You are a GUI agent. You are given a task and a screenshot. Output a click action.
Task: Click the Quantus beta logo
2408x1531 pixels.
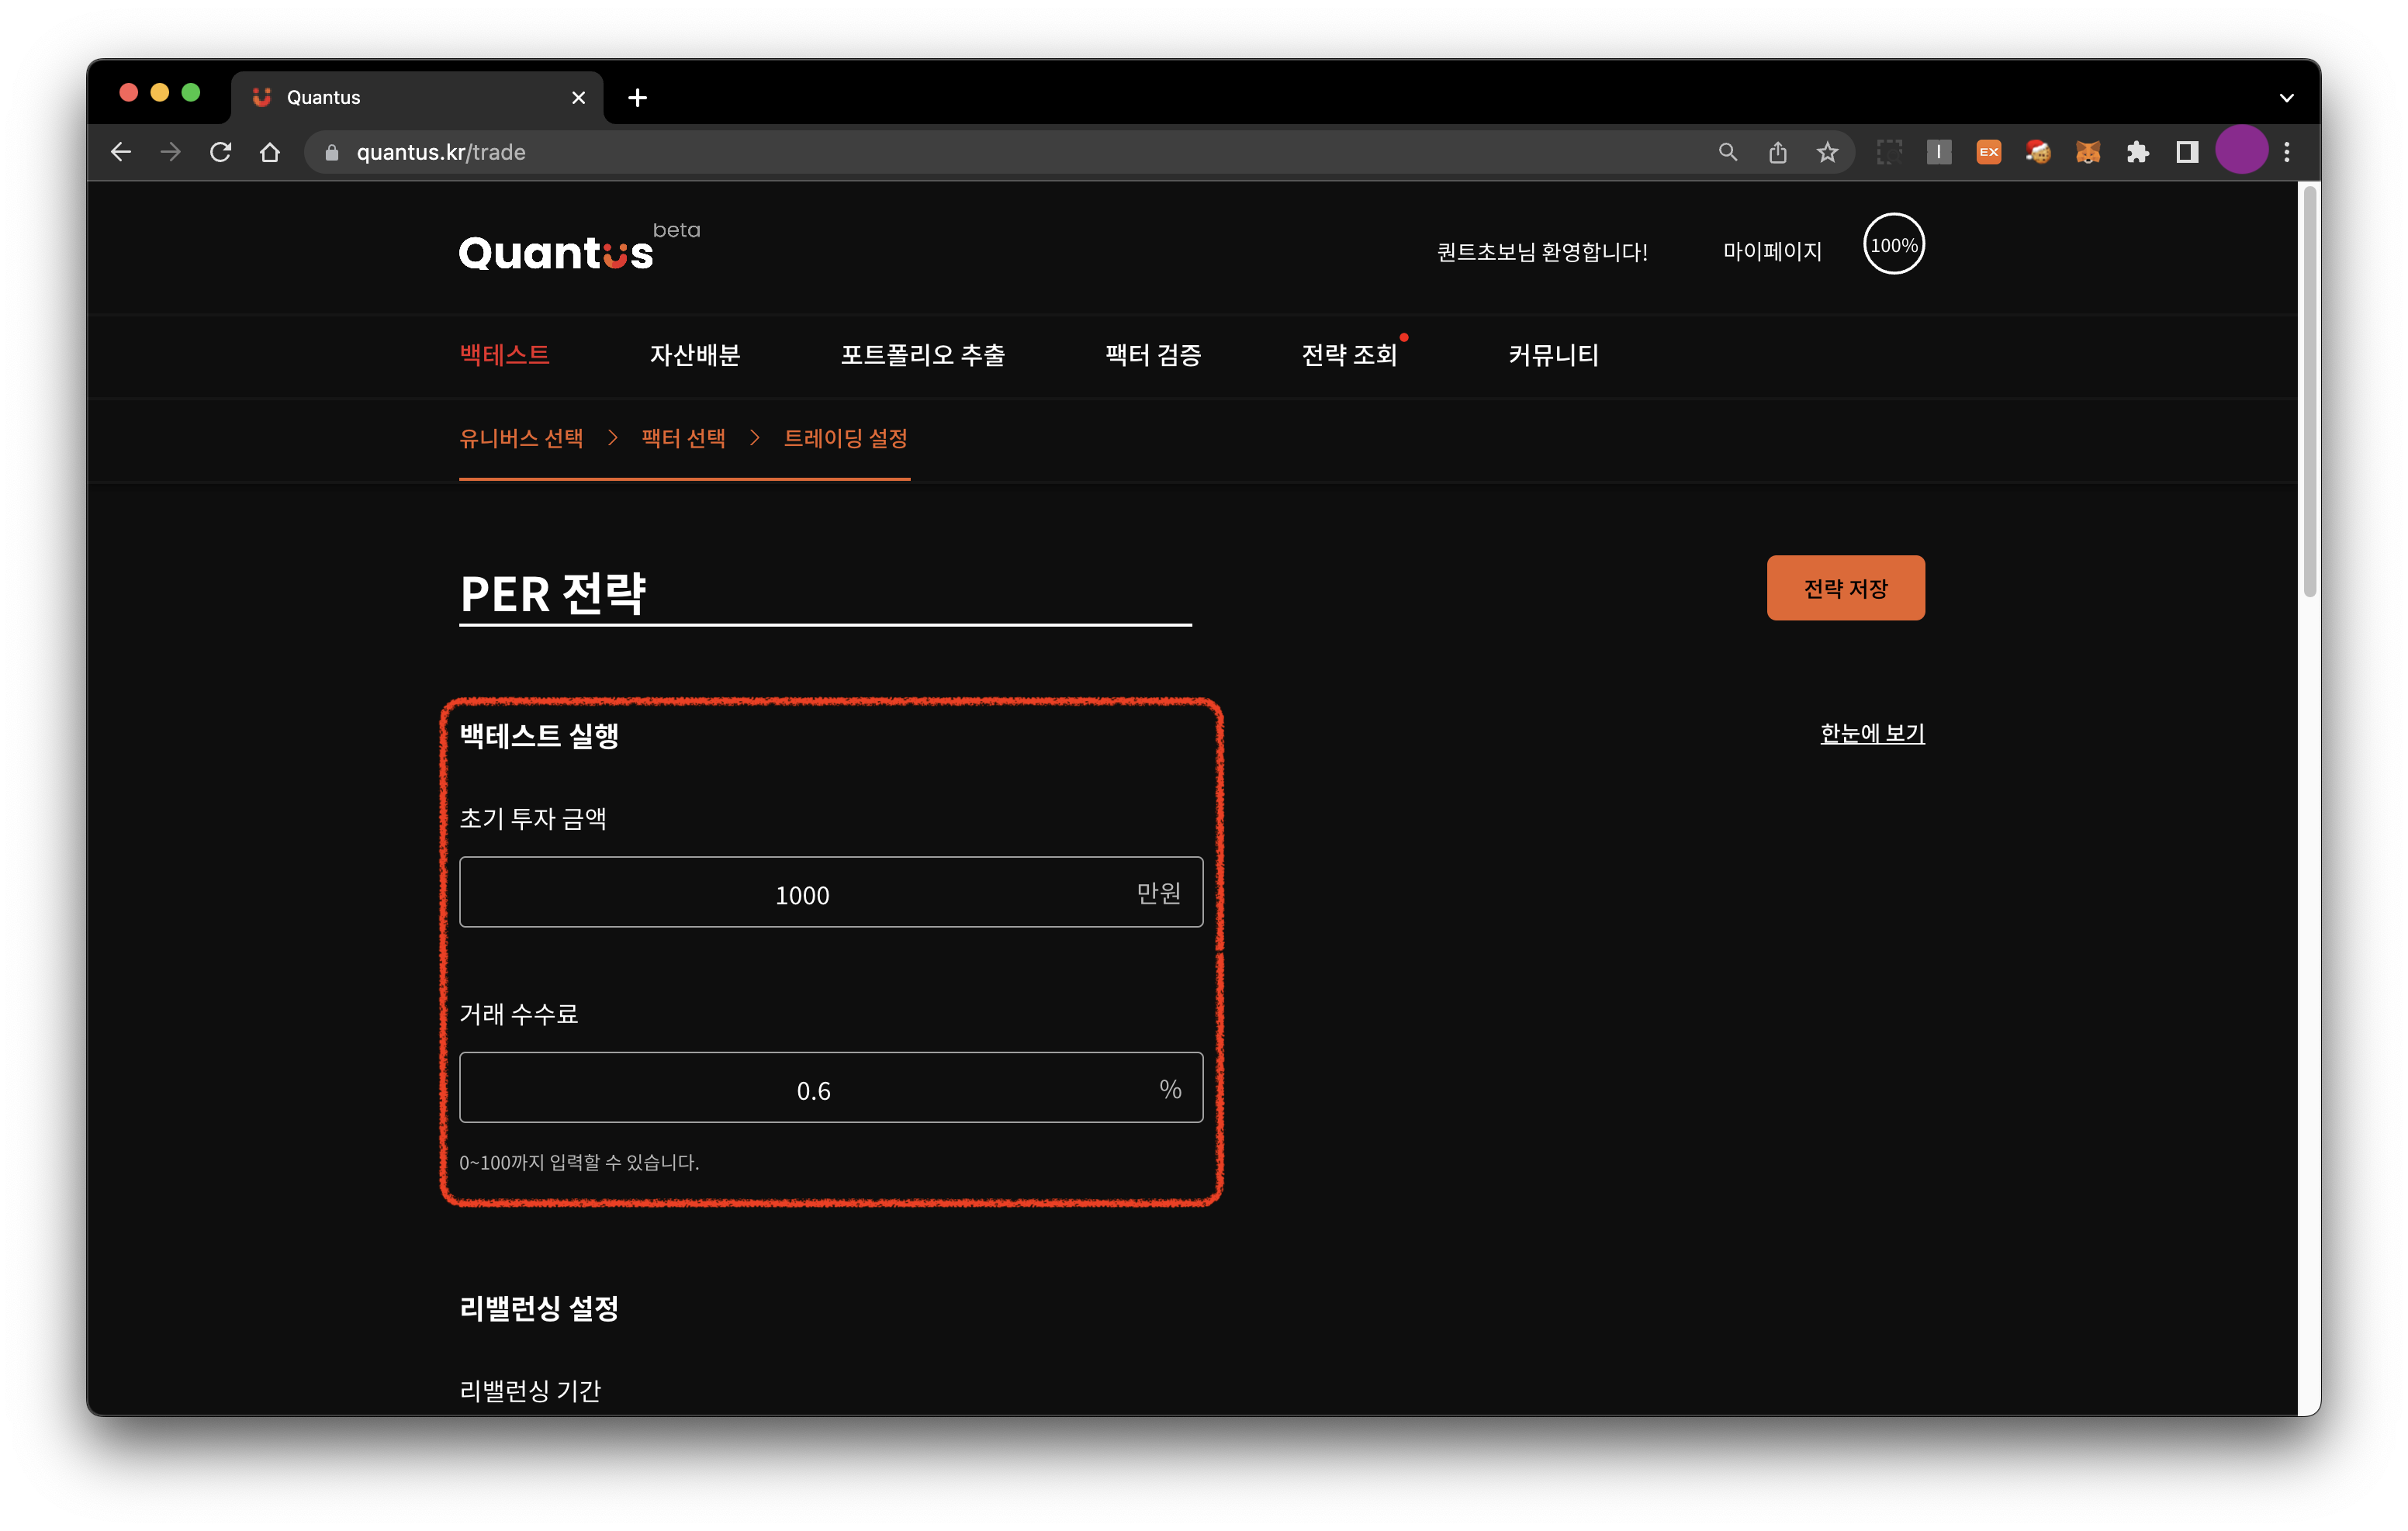tap(556, 252)
